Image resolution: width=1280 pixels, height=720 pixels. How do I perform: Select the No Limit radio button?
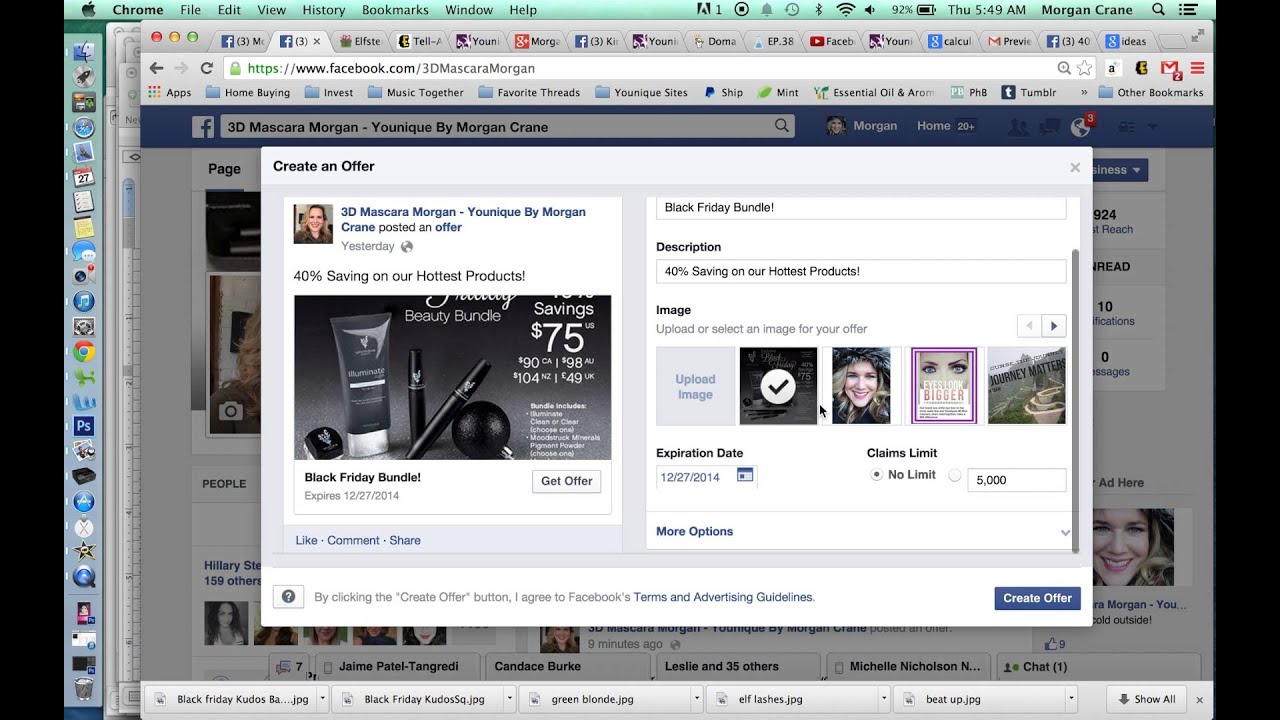[876, 475]
